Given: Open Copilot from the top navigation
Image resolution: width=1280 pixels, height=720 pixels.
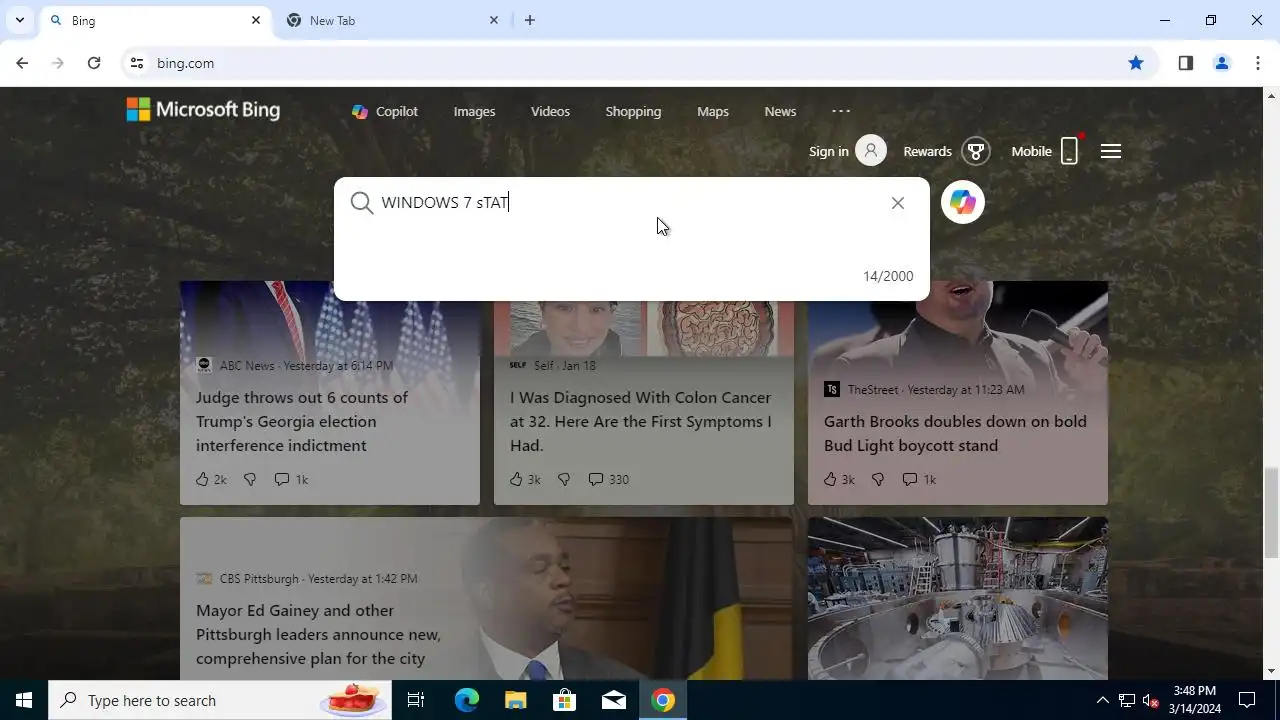Looking at the screenshot, I should [385, 111].
